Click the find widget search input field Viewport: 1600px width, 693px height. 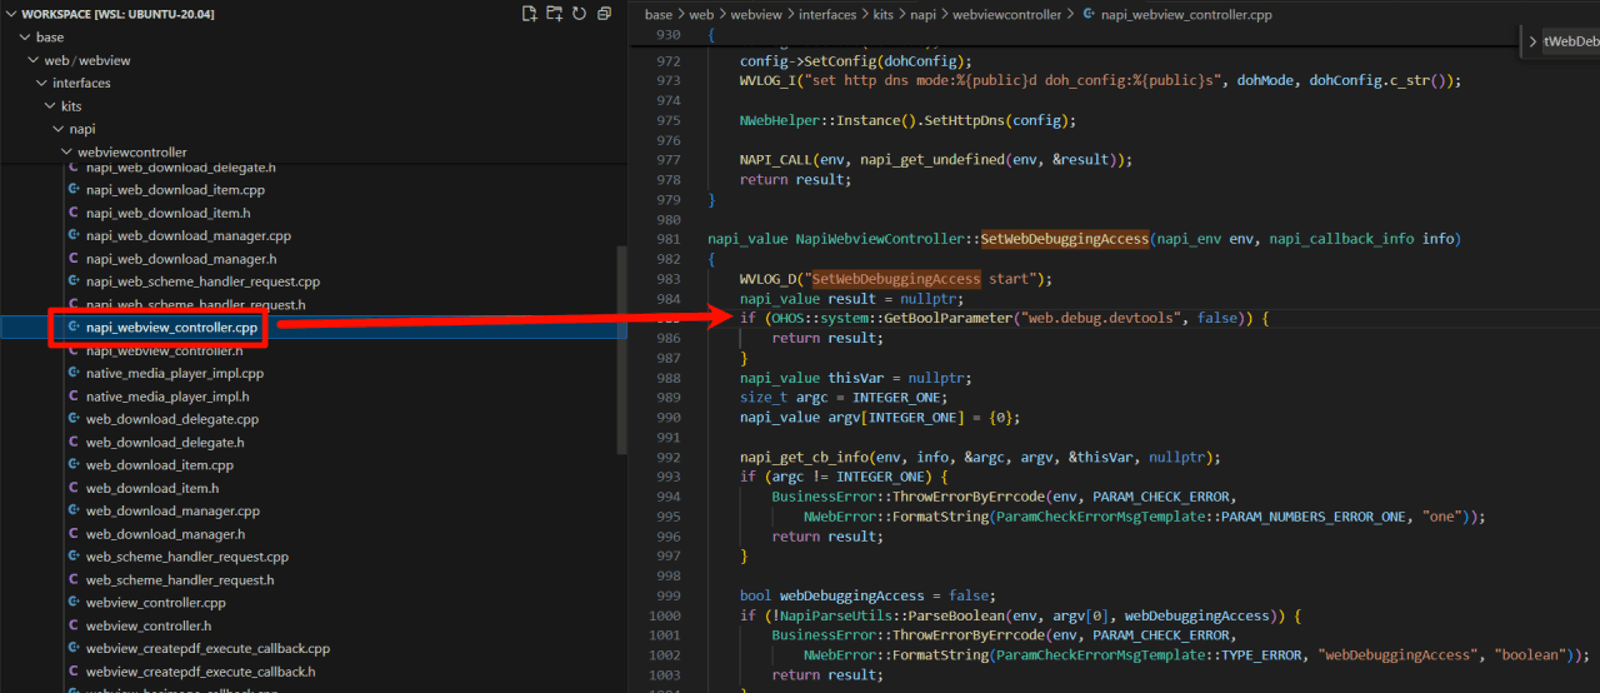coord(1572,41)
